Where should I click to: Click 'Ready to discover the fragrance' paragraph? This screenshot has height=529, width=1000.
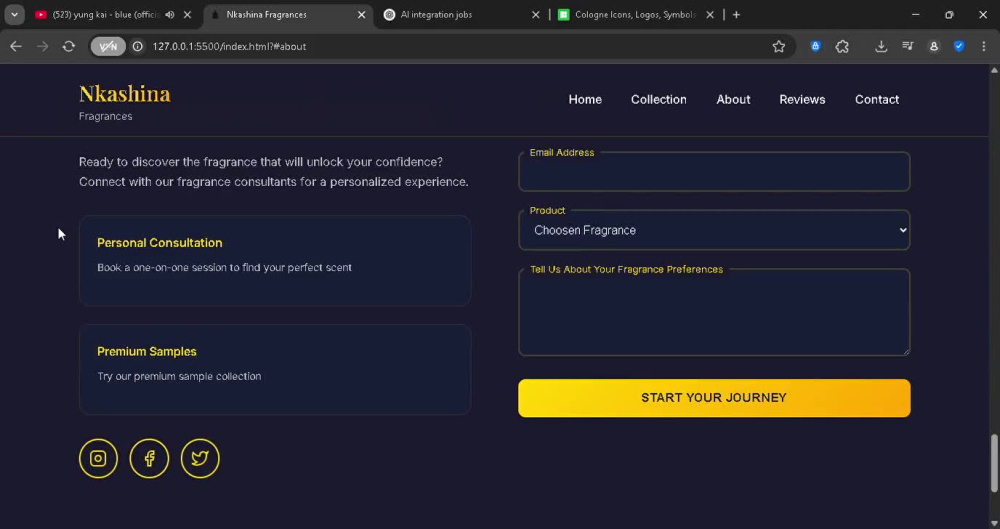click(274, 172)
